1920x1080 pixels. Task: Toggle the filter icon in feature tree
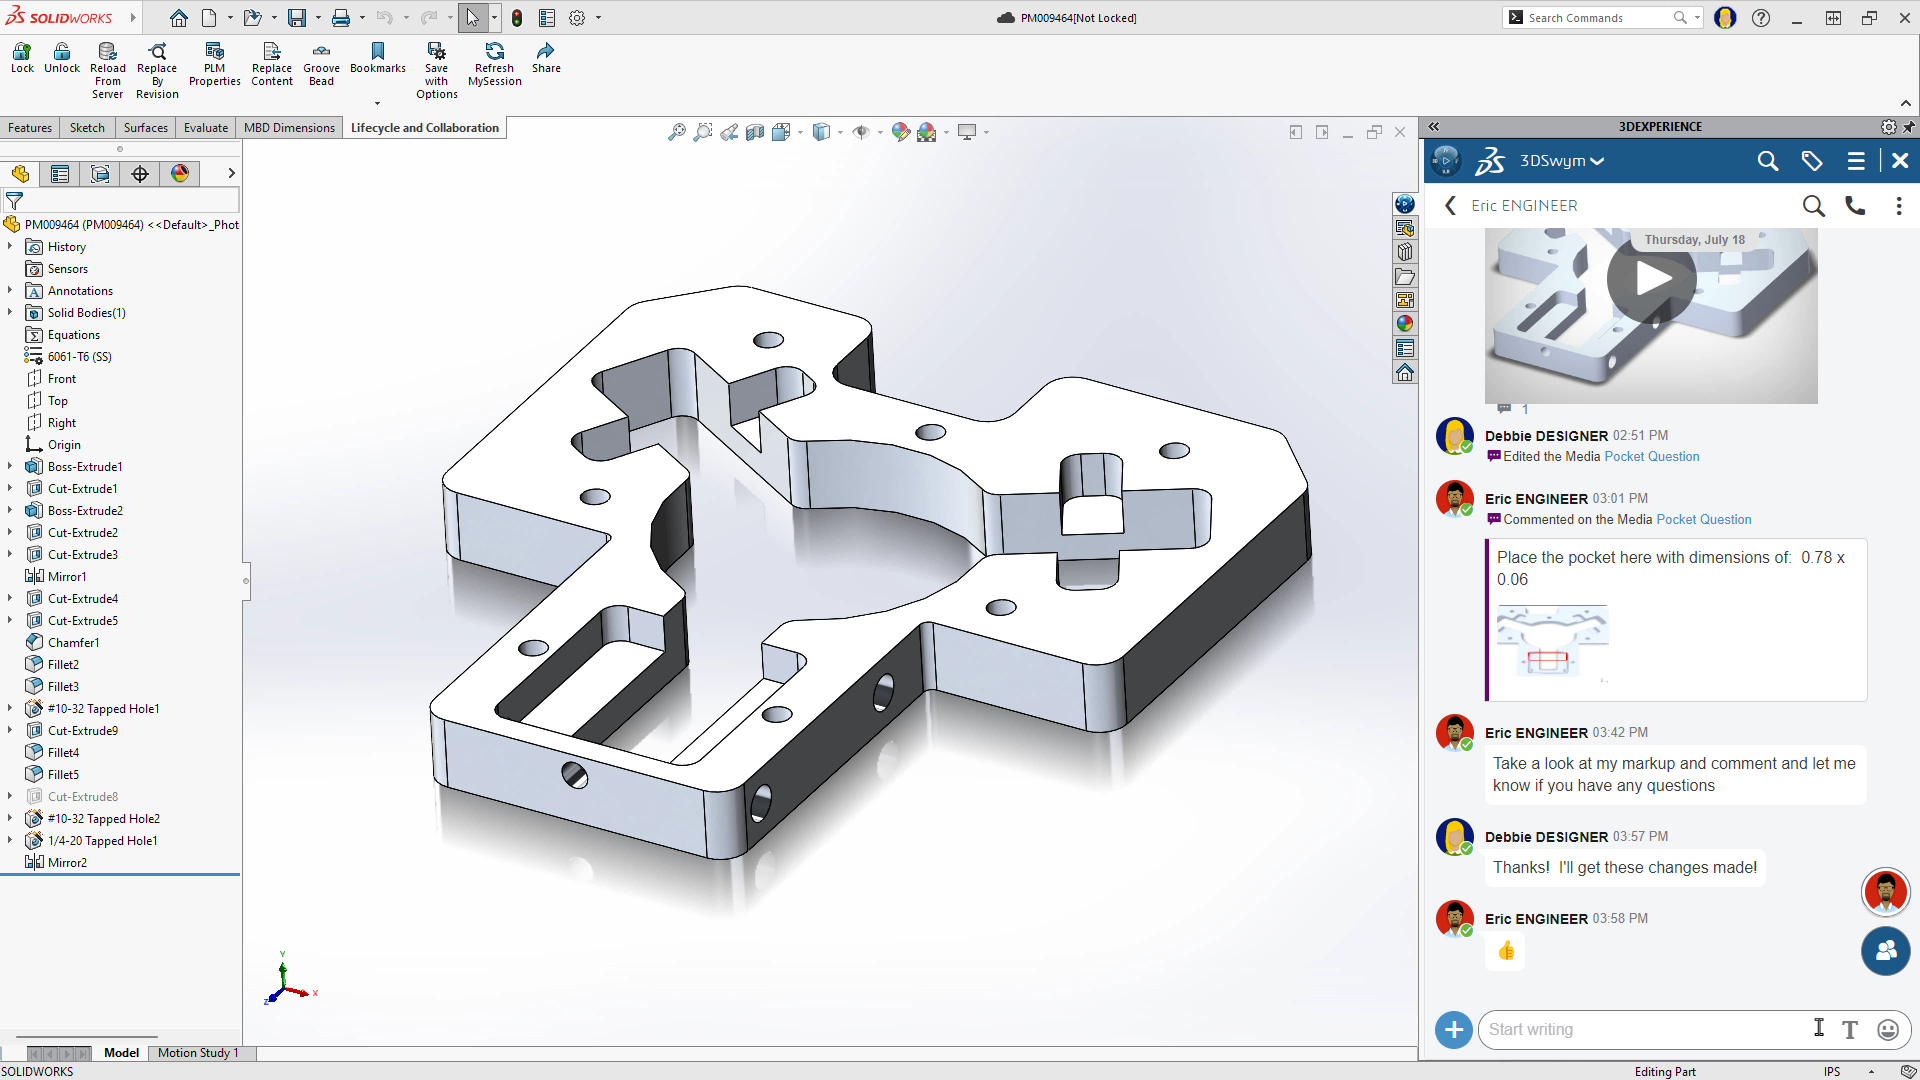[15, 200]
